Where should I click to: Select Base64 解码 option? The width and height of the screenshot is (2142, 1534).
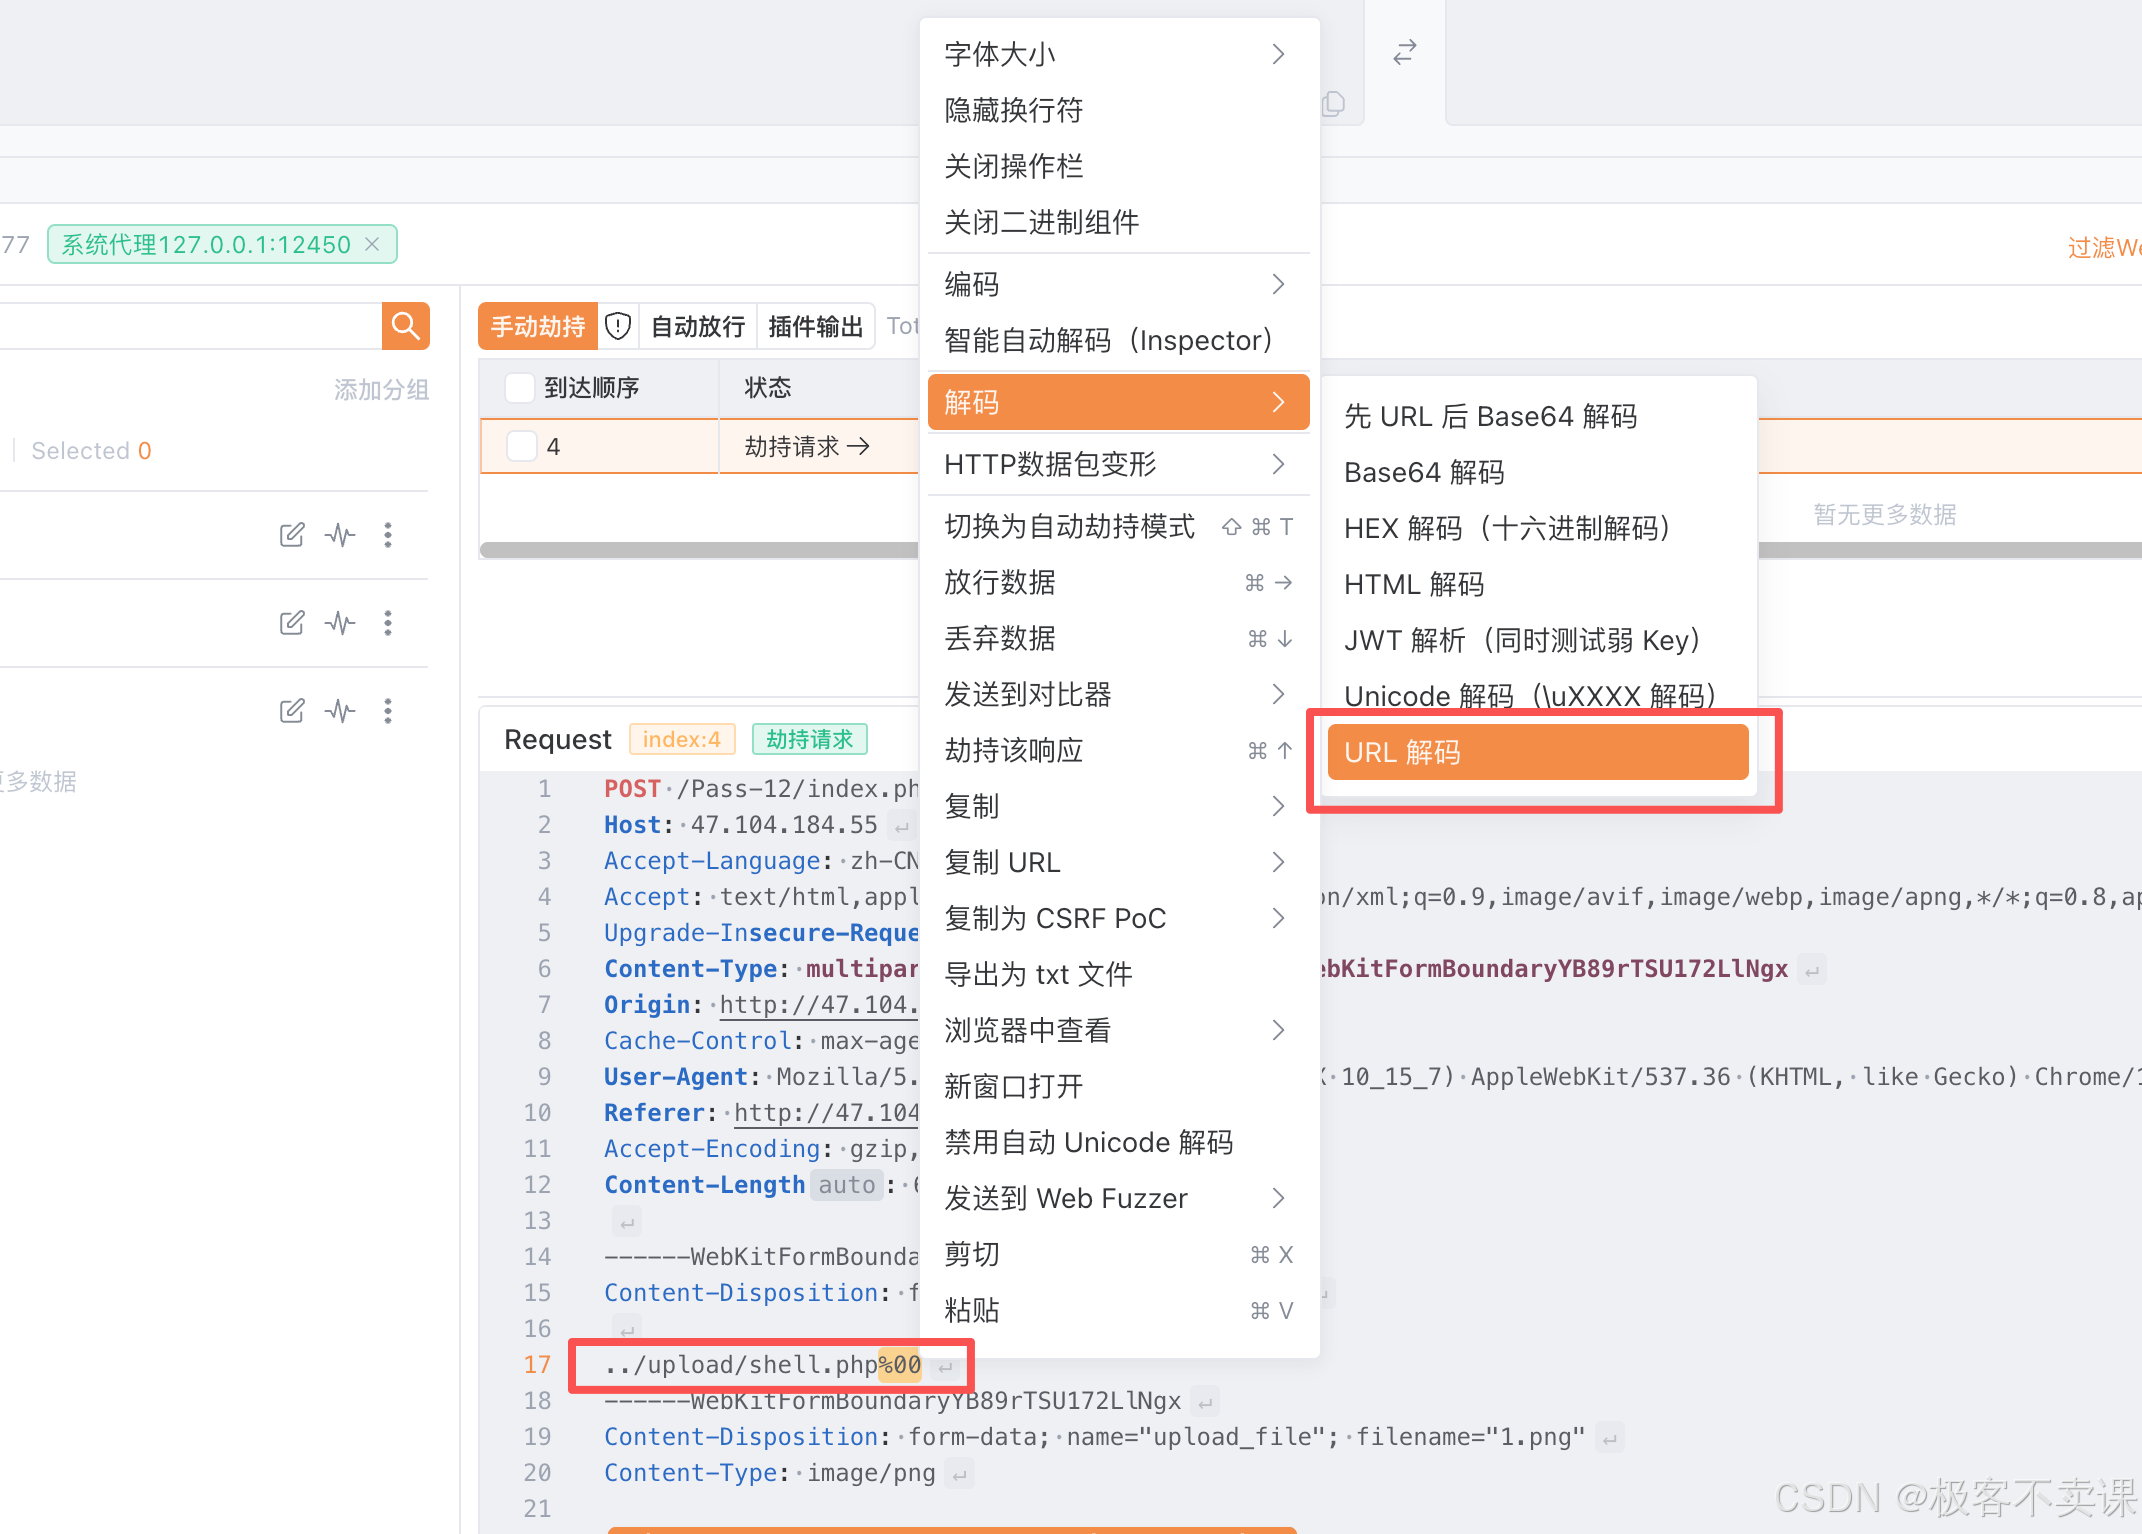[x=1538, y=472]
